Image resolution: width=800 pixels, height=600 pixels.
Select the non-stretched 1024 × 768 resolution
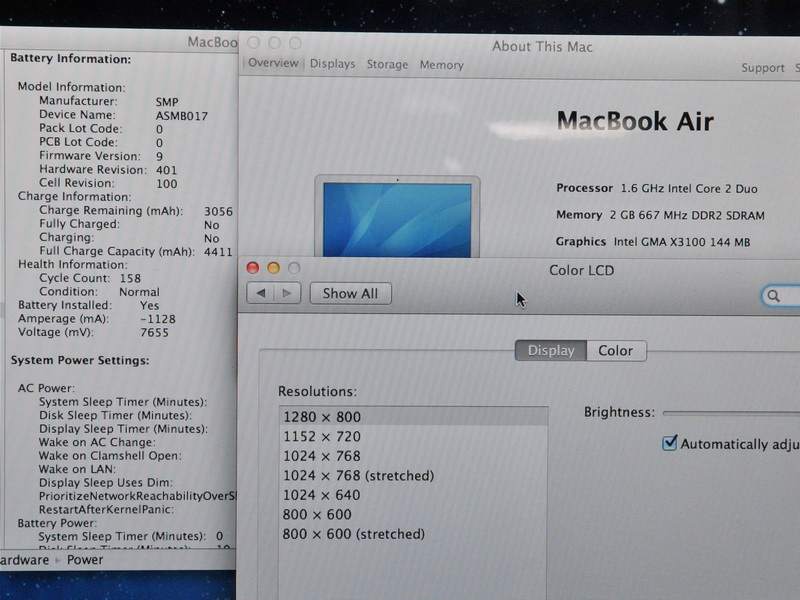[414, 456]
